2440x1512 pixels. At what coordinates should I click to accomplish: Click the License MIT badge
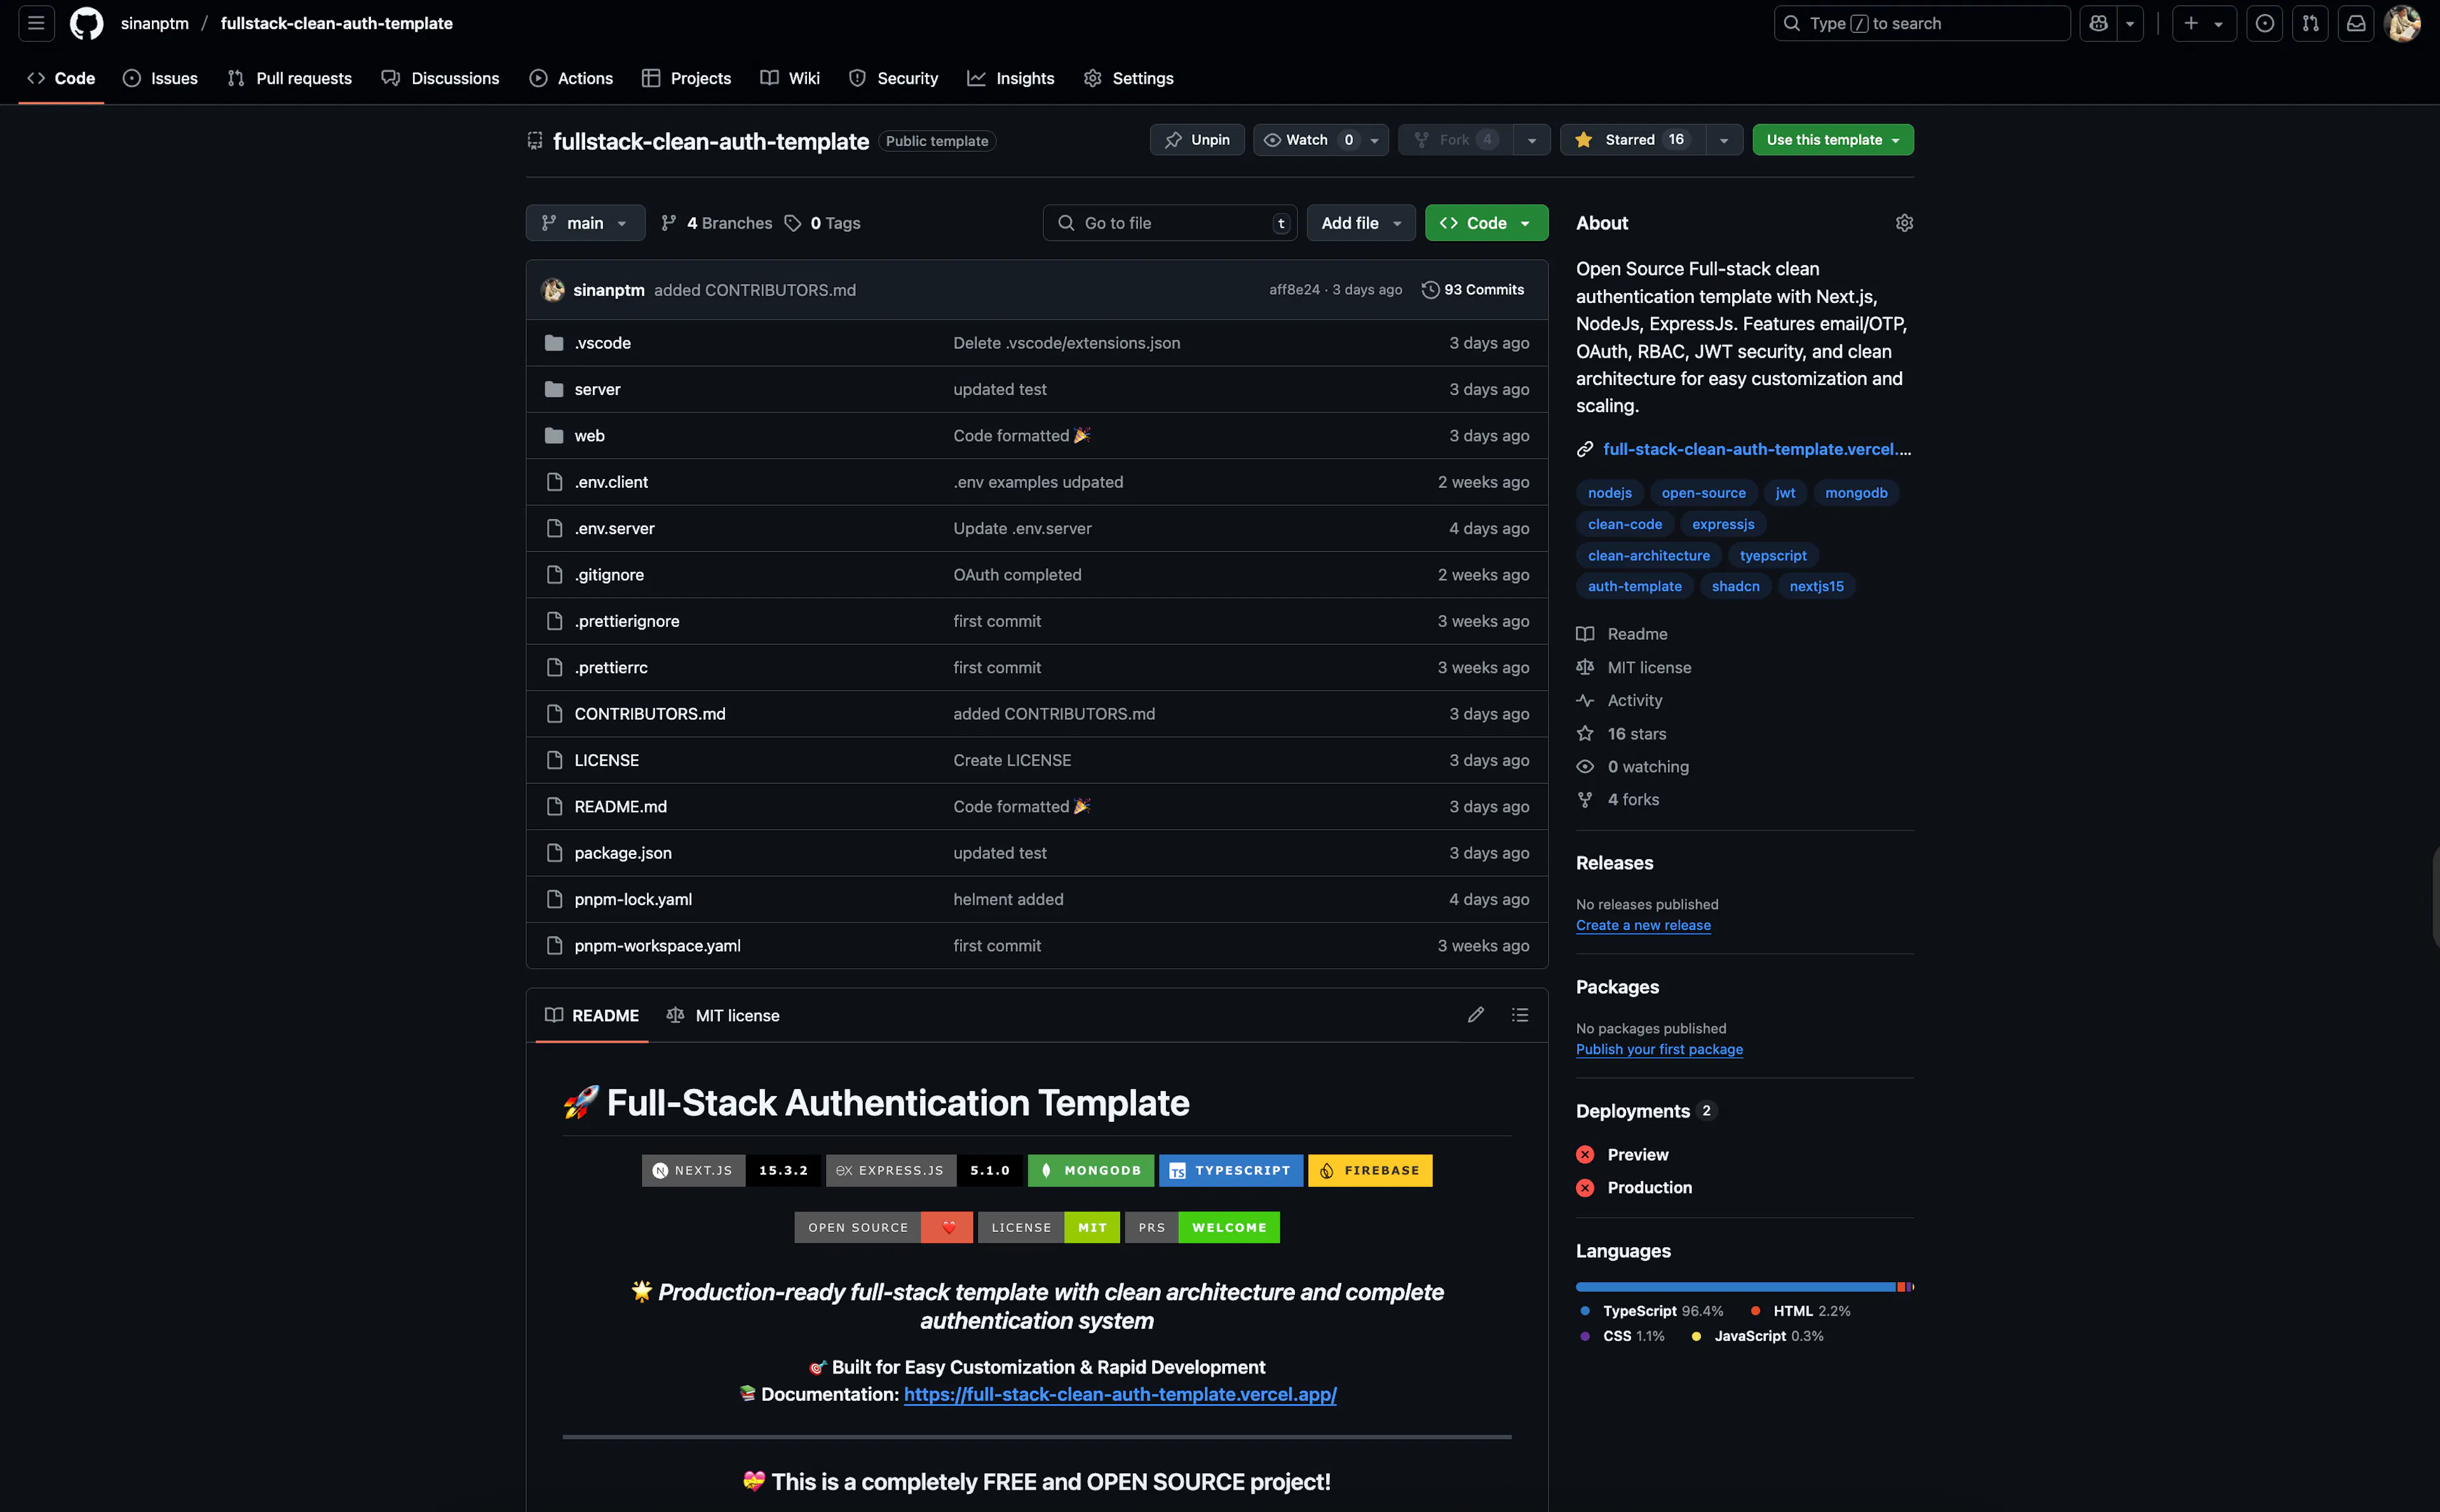coord(1049,1227)
